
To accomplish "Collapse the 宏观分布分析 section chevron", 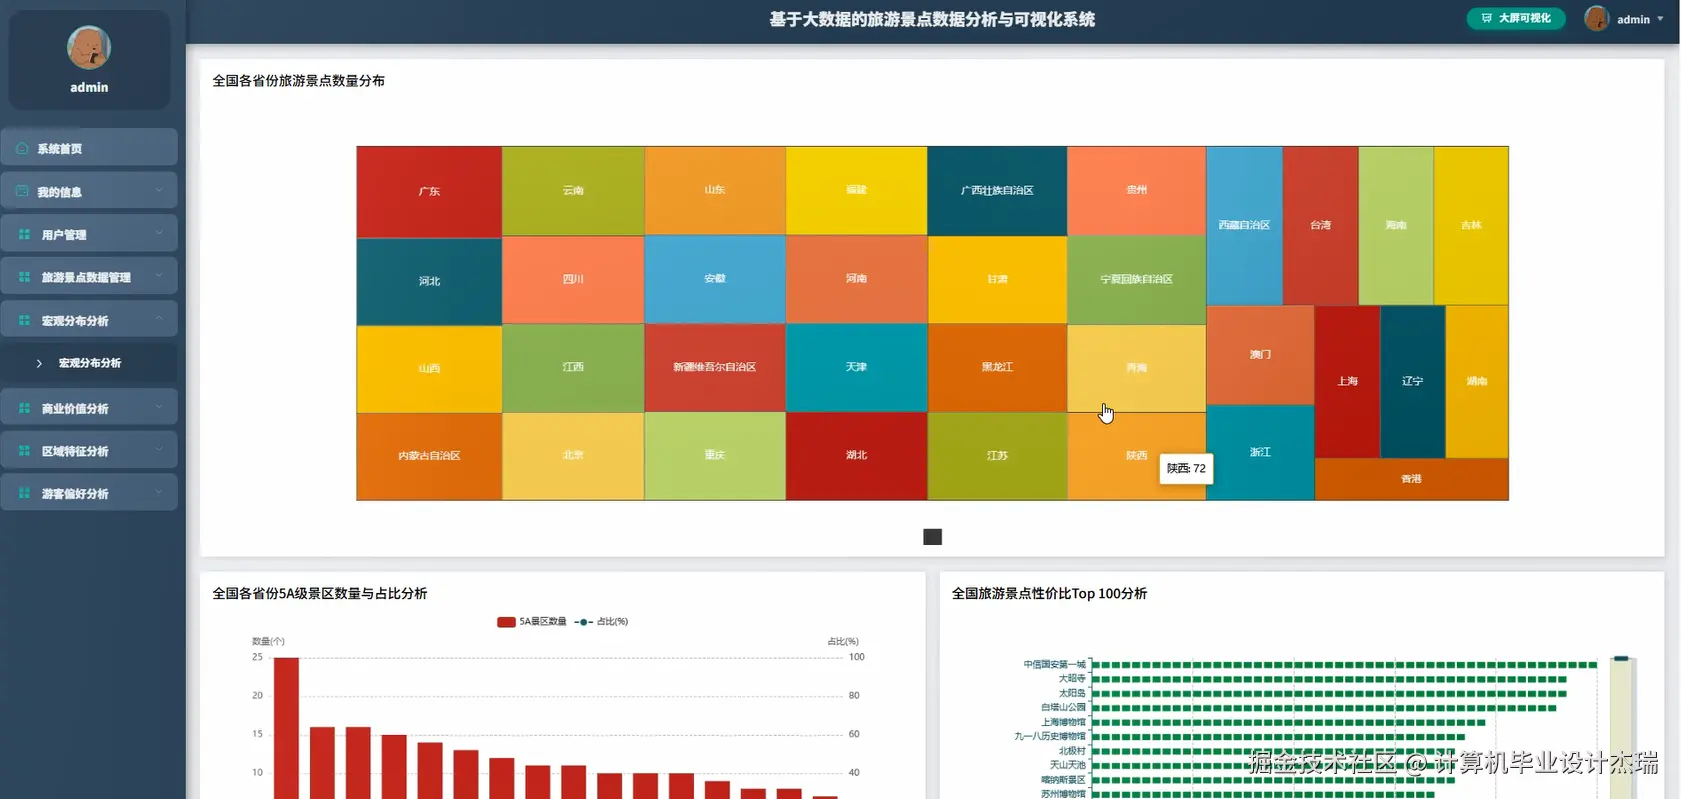I will [x=159, y=319].
